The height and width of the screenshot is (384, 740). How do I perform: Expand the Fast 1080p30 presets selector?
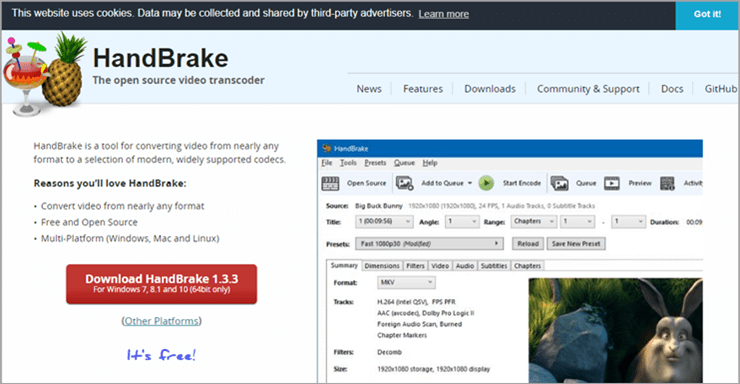click(x=429, y=244)
